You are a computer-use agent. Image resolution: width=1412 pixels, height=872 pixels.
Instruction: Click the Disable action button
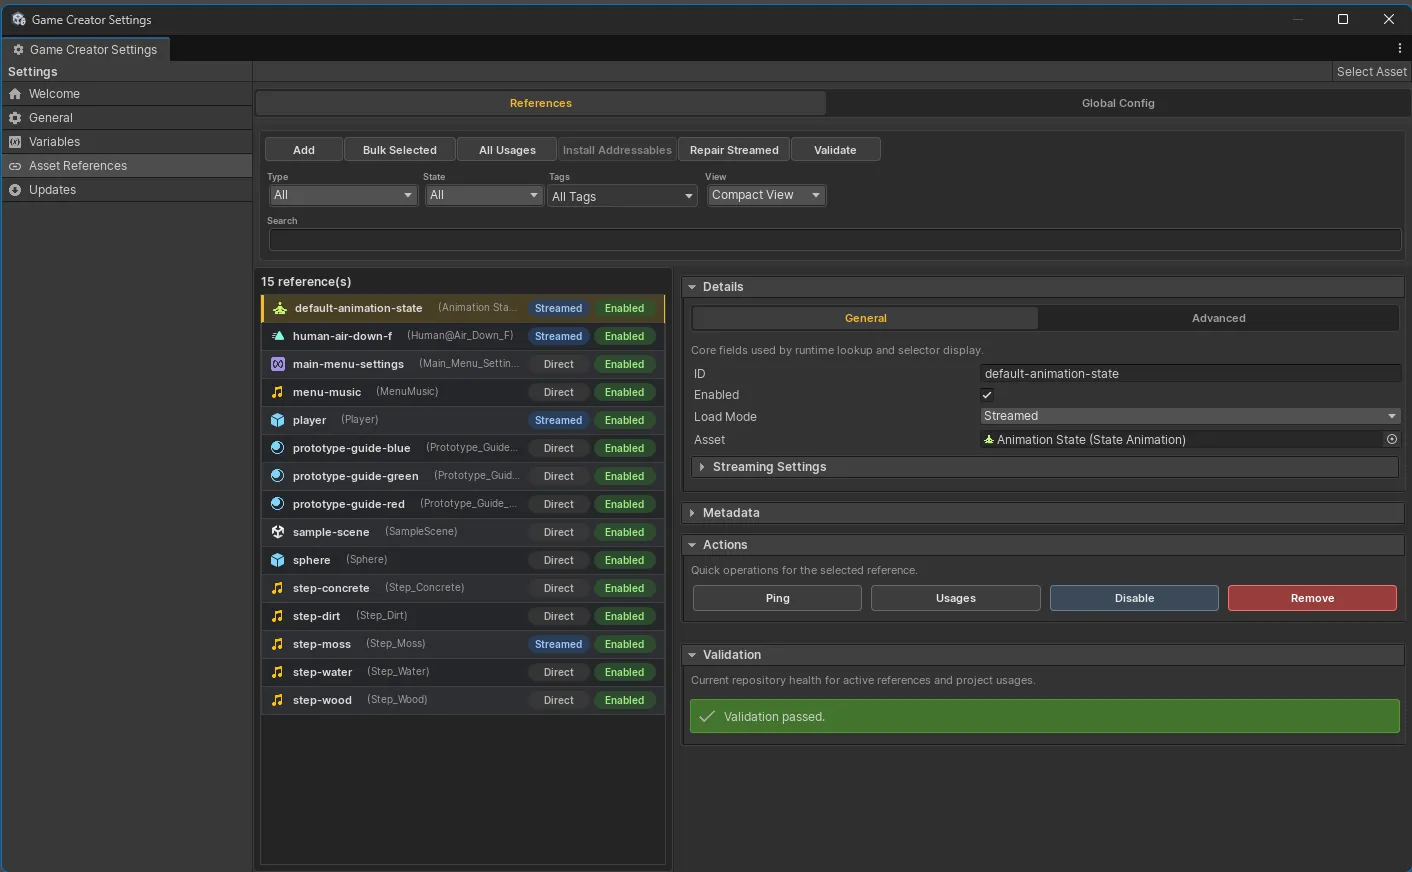[1134, 598]
